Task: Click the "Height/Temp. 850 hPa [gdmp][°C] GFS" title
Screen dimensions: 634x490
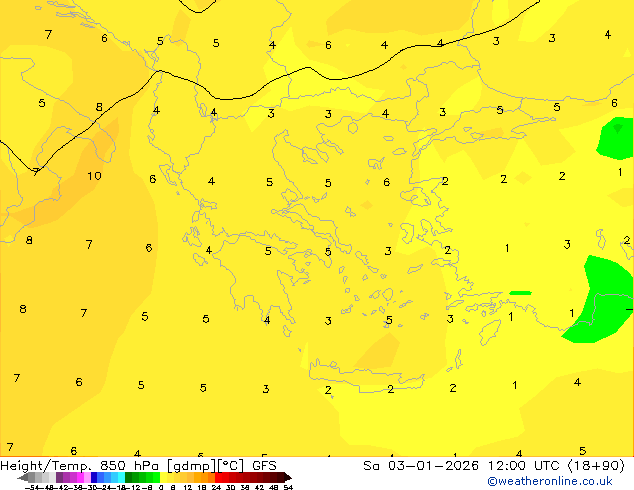Action: click(x=138, y=466)
